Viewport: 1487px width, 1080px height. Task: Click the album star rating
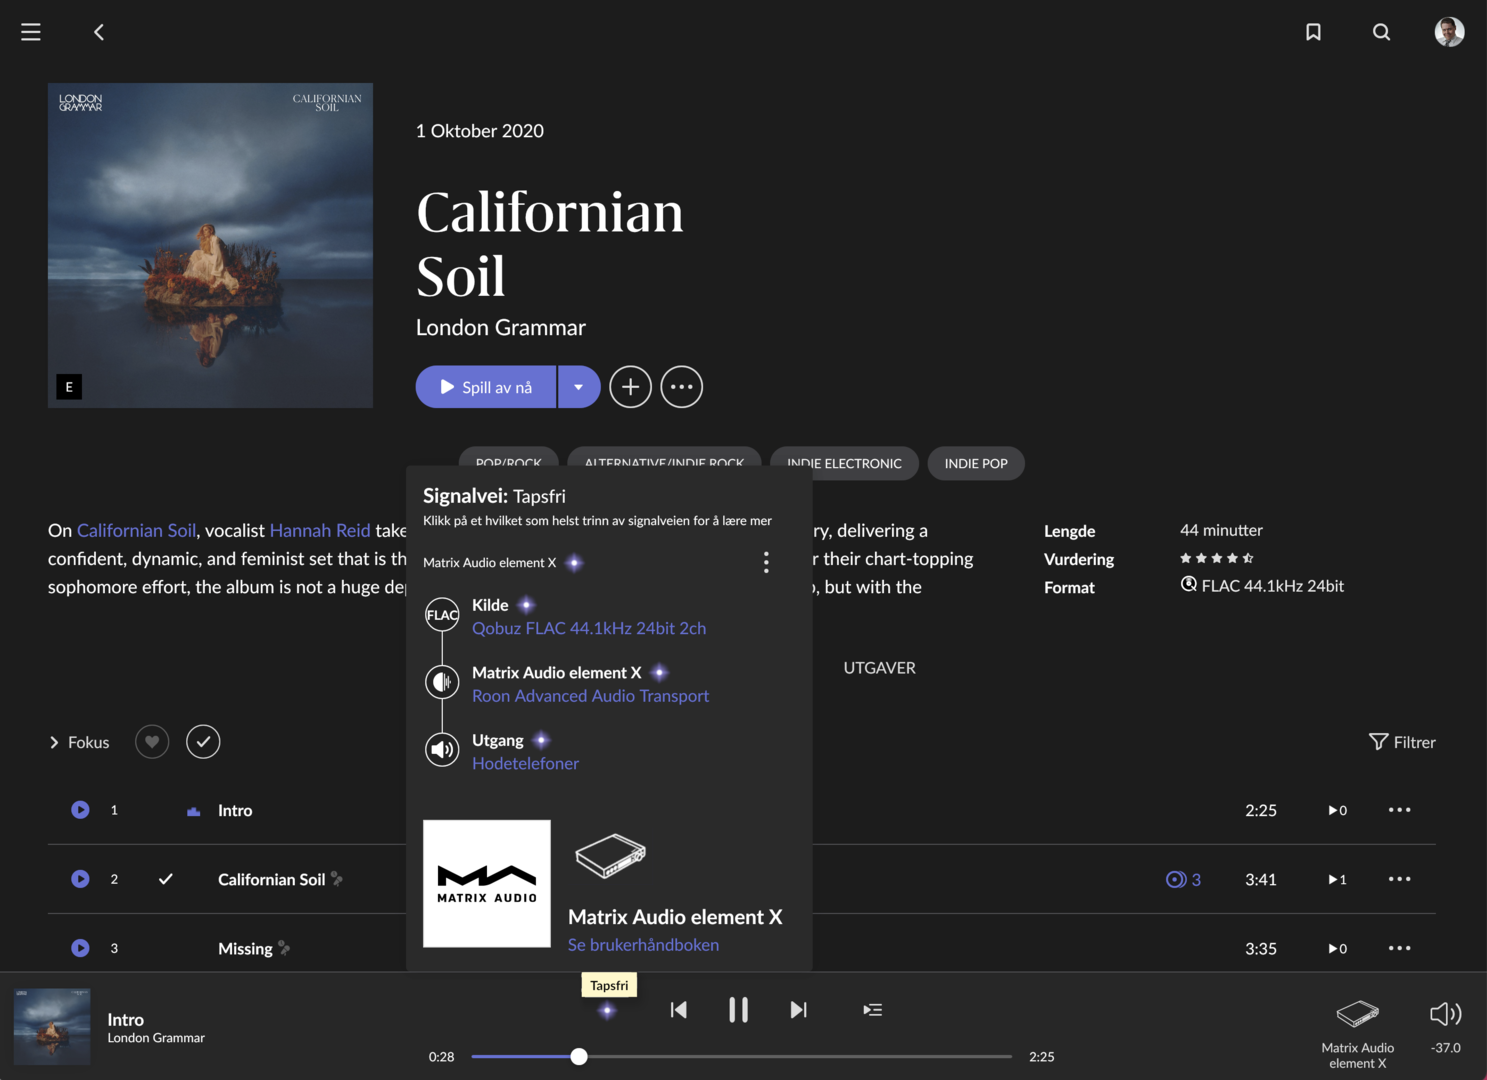pos(1217,558)
